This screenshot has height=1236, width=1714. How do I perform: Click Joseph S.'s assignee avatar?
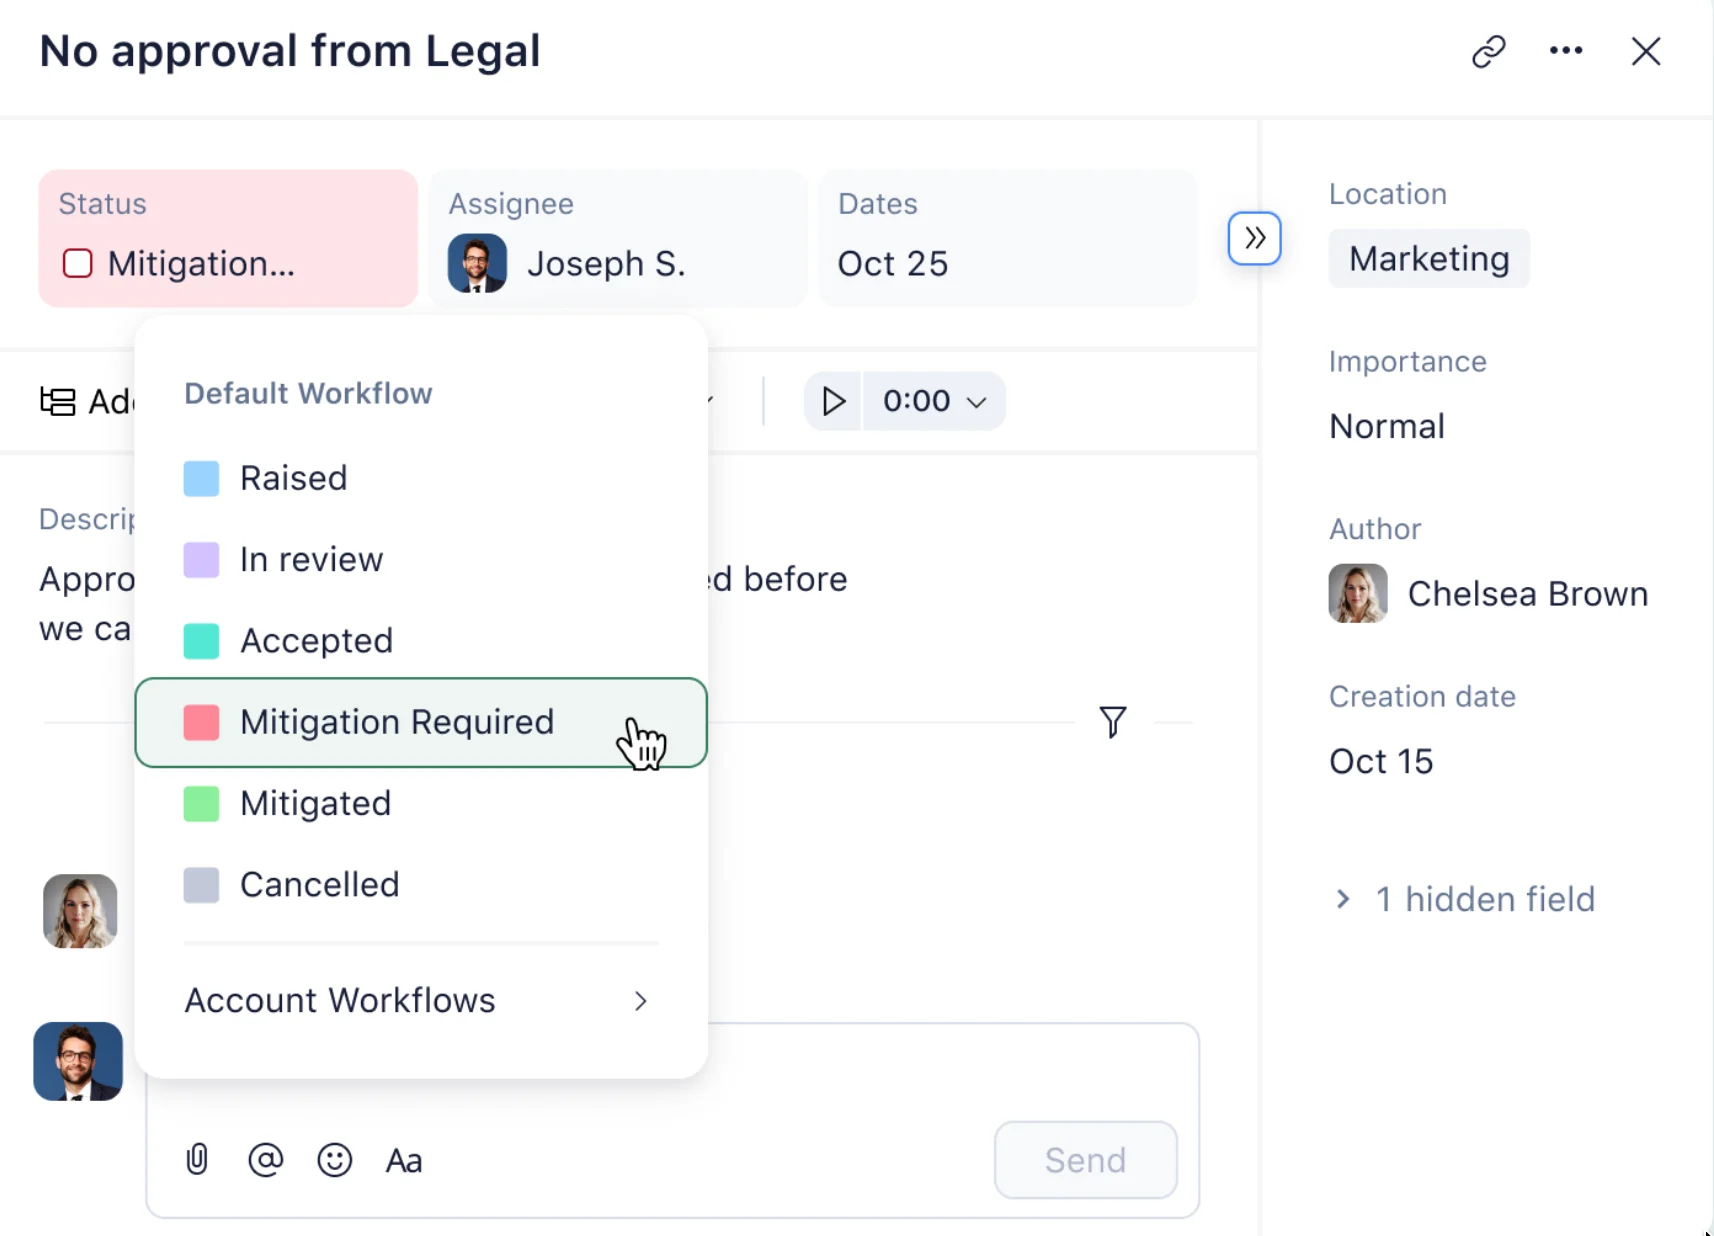pyautogui.click(x=478, y=263)
